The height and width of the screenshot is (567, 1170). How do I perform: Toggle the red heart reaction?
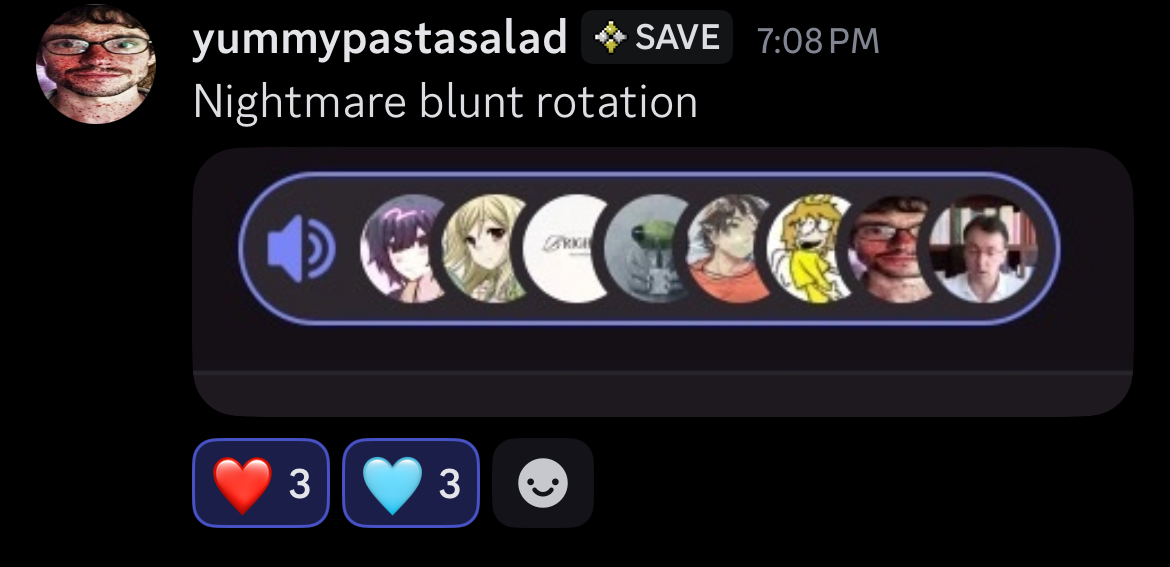click(261, 483)
